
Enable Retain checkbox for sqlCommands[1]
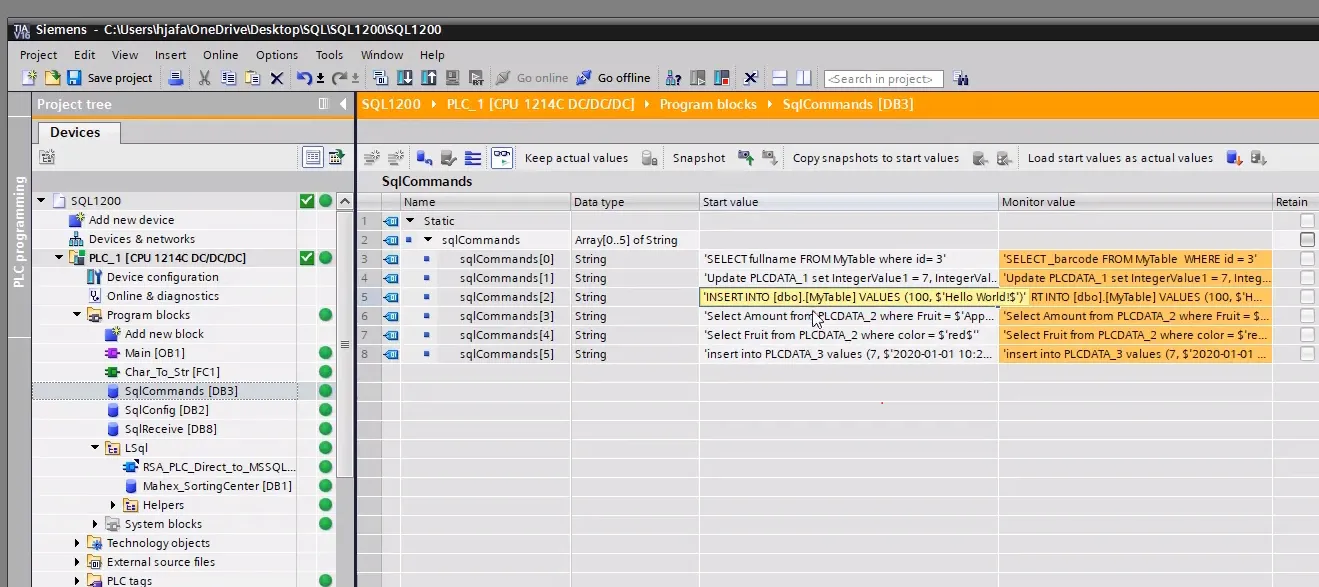(x=1306, y=277)
